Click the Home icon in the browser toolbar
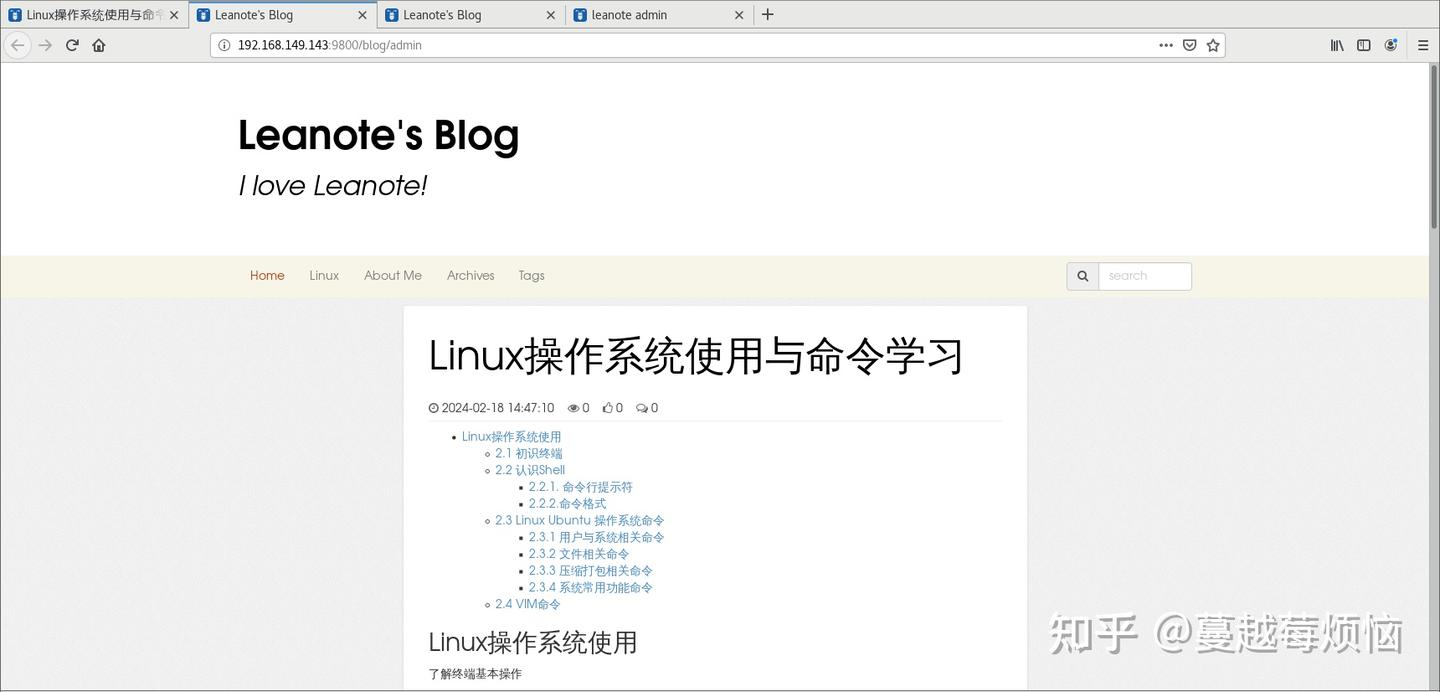Viewport: 1440px width, 692px height. pos(98,45)
